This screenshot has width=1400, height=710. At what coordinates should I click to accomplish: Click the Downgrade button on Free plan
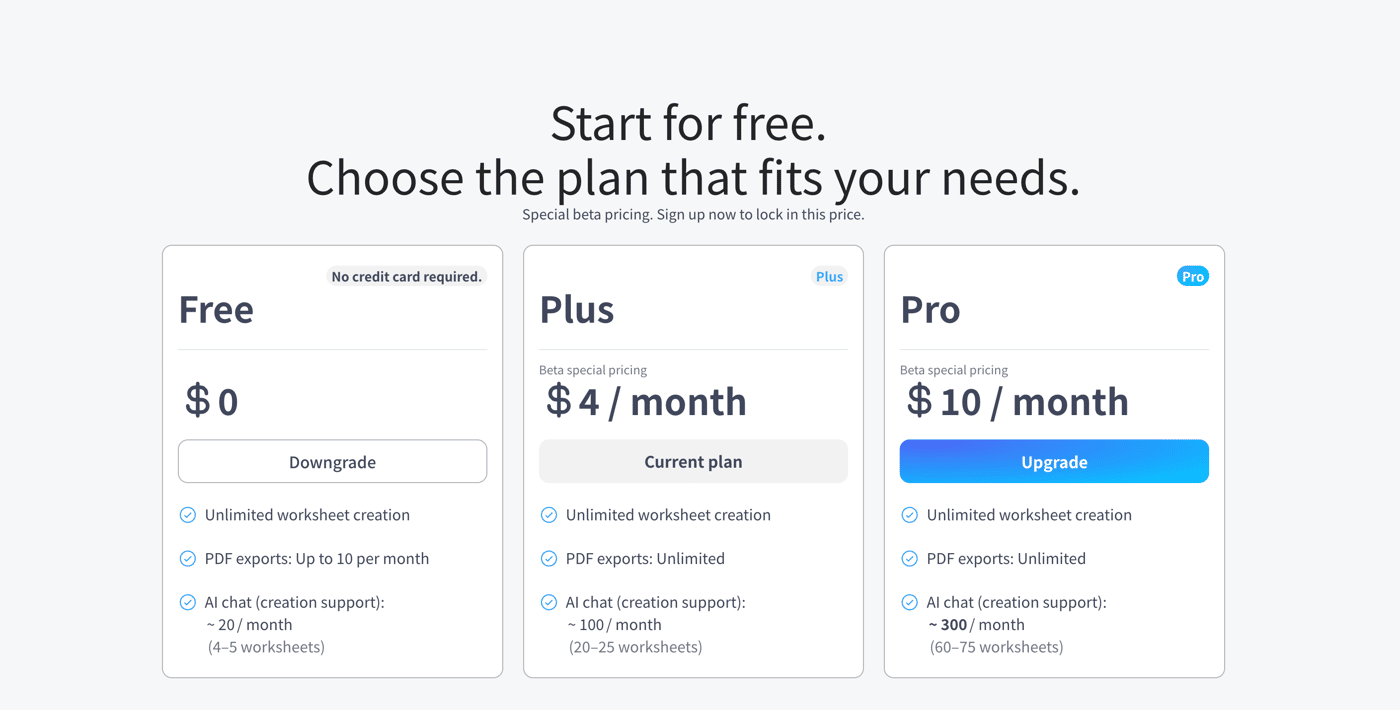(332, 461)
